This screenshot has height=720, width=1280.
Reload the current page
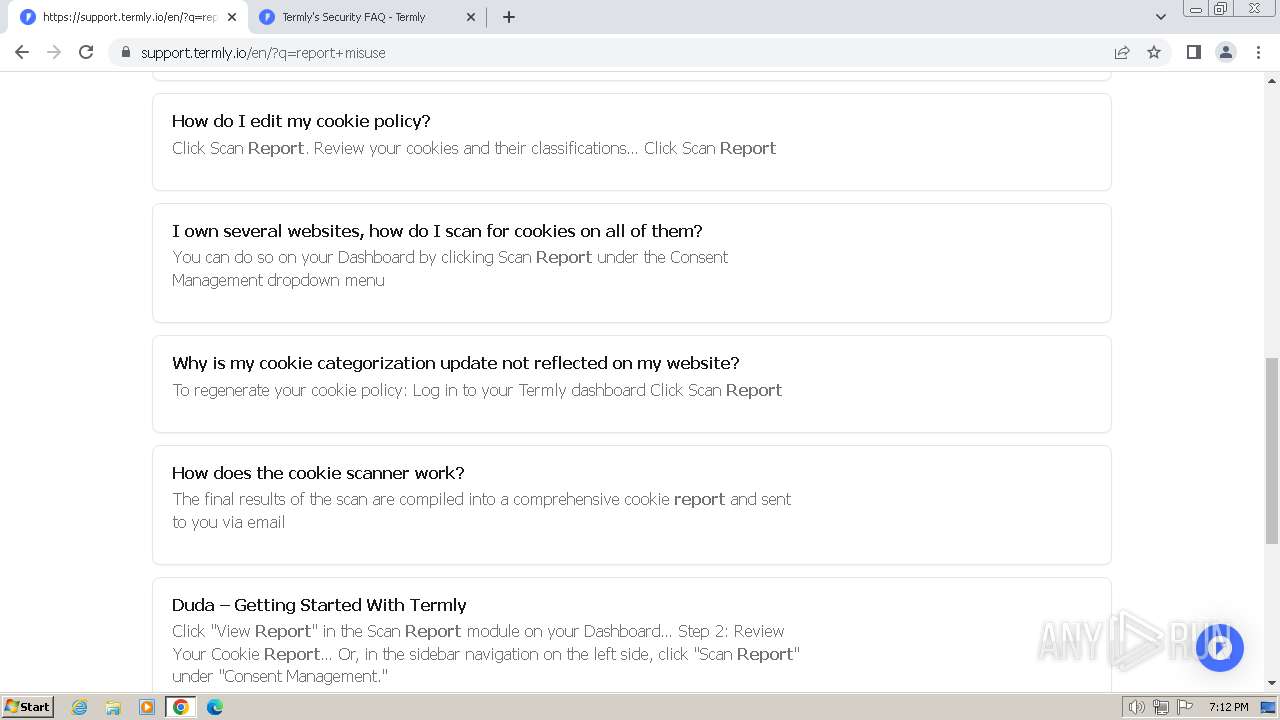(86, 52)
